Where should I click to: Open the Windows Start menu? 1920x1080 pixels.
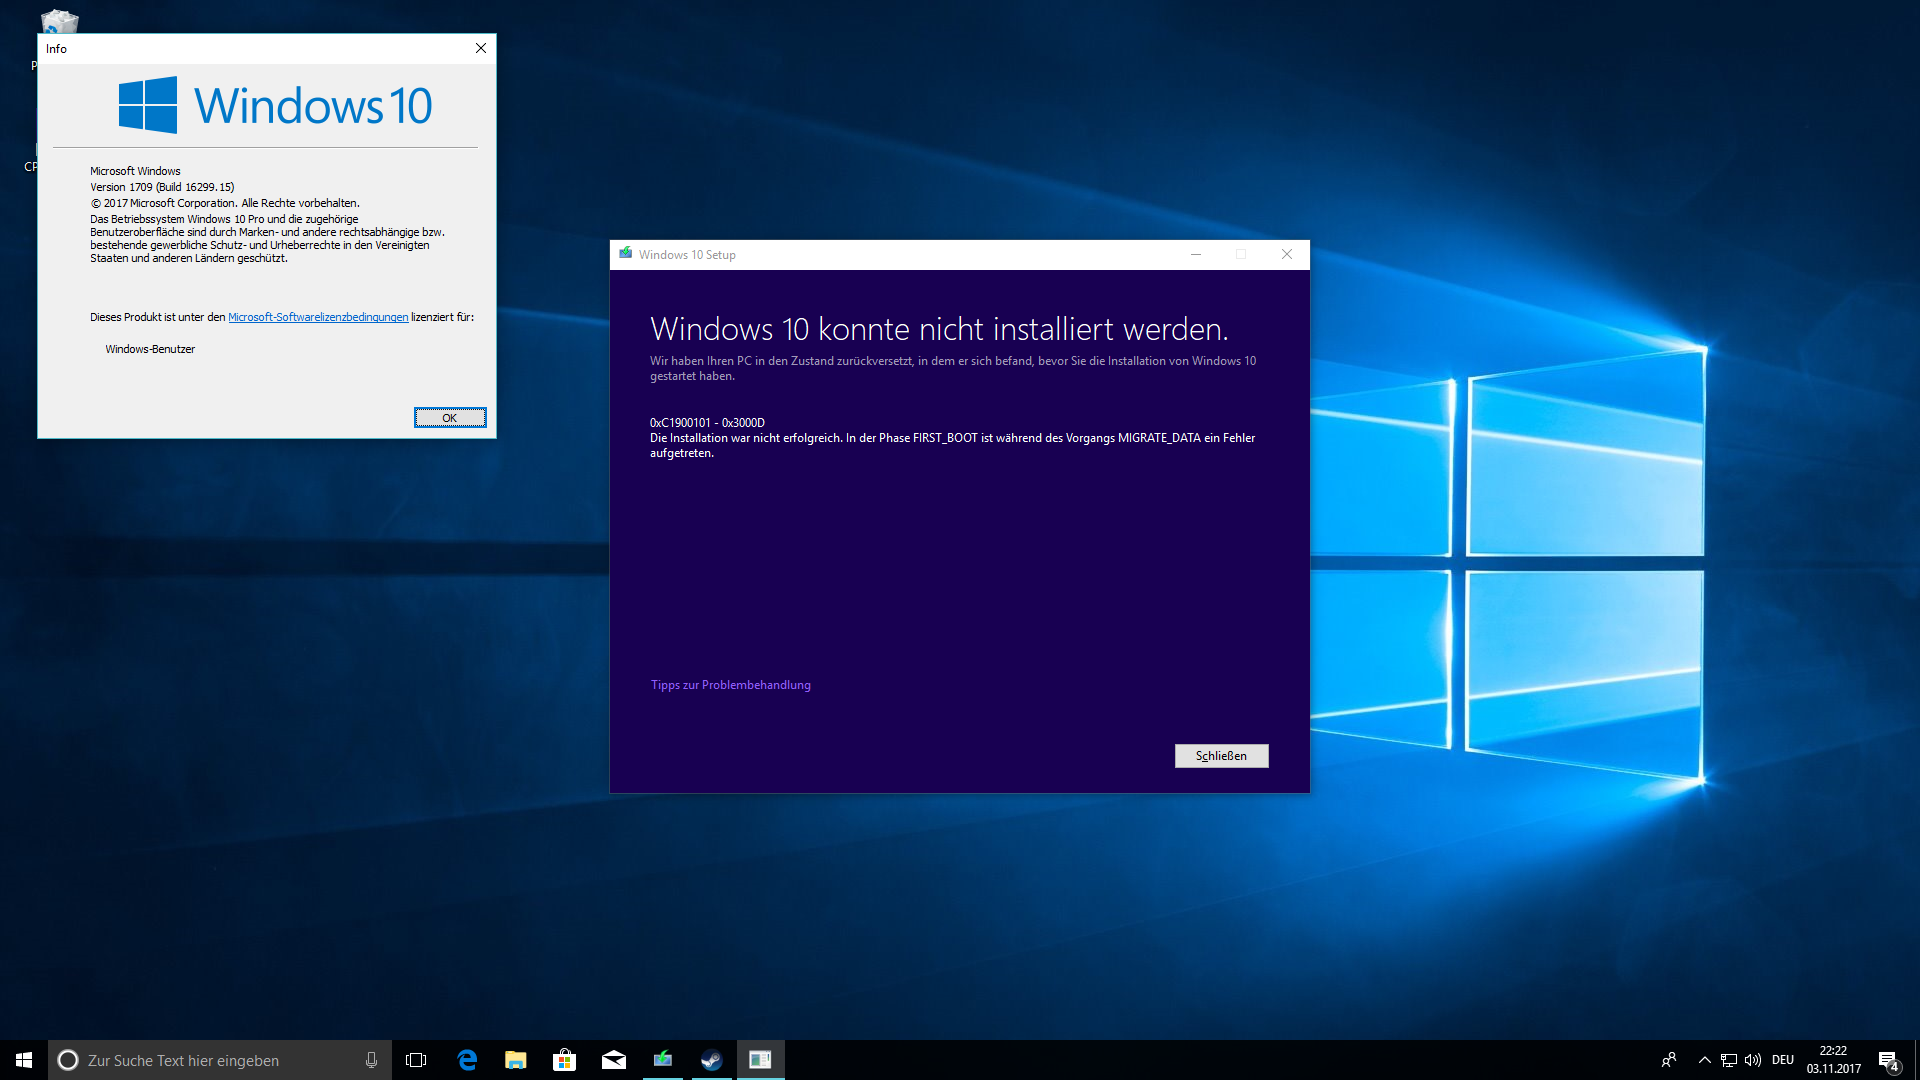[x=24, y=1060]
